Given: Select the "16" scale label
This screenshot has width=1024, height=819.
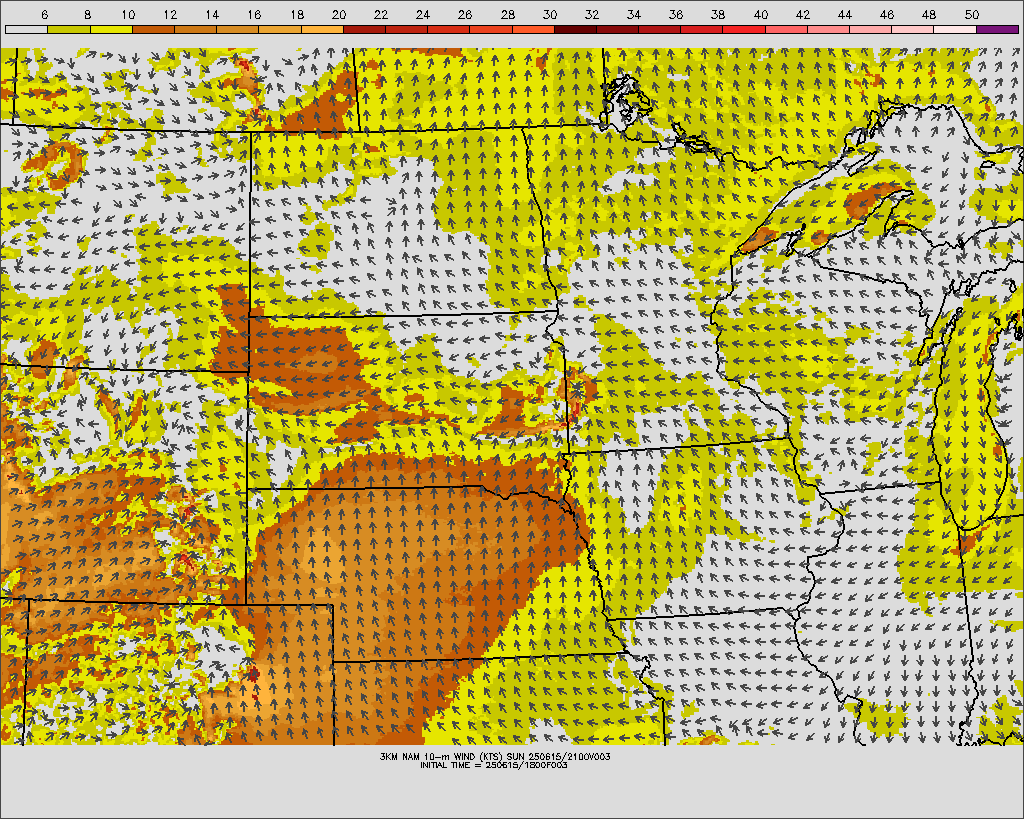Looking at the screenshot, I should pos(255,14).
